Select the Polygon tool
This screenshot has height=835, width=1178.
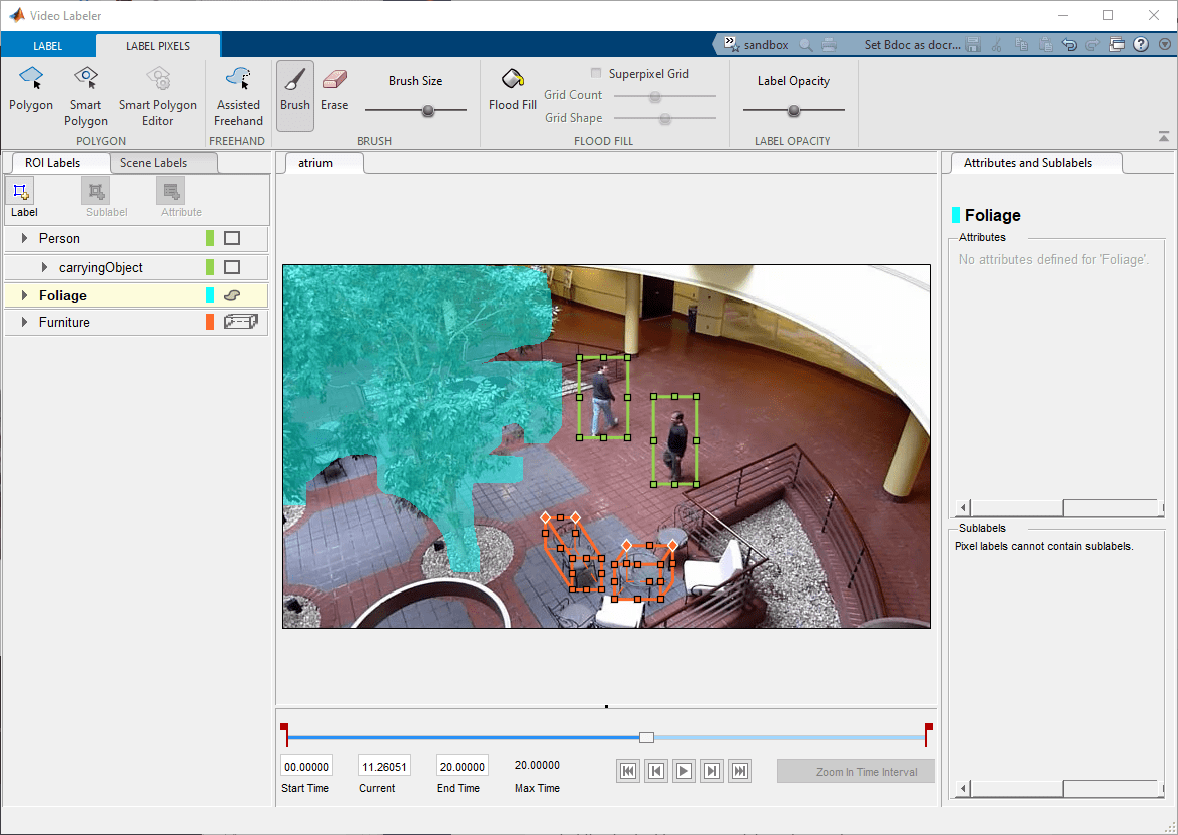(x=31, y=89)
